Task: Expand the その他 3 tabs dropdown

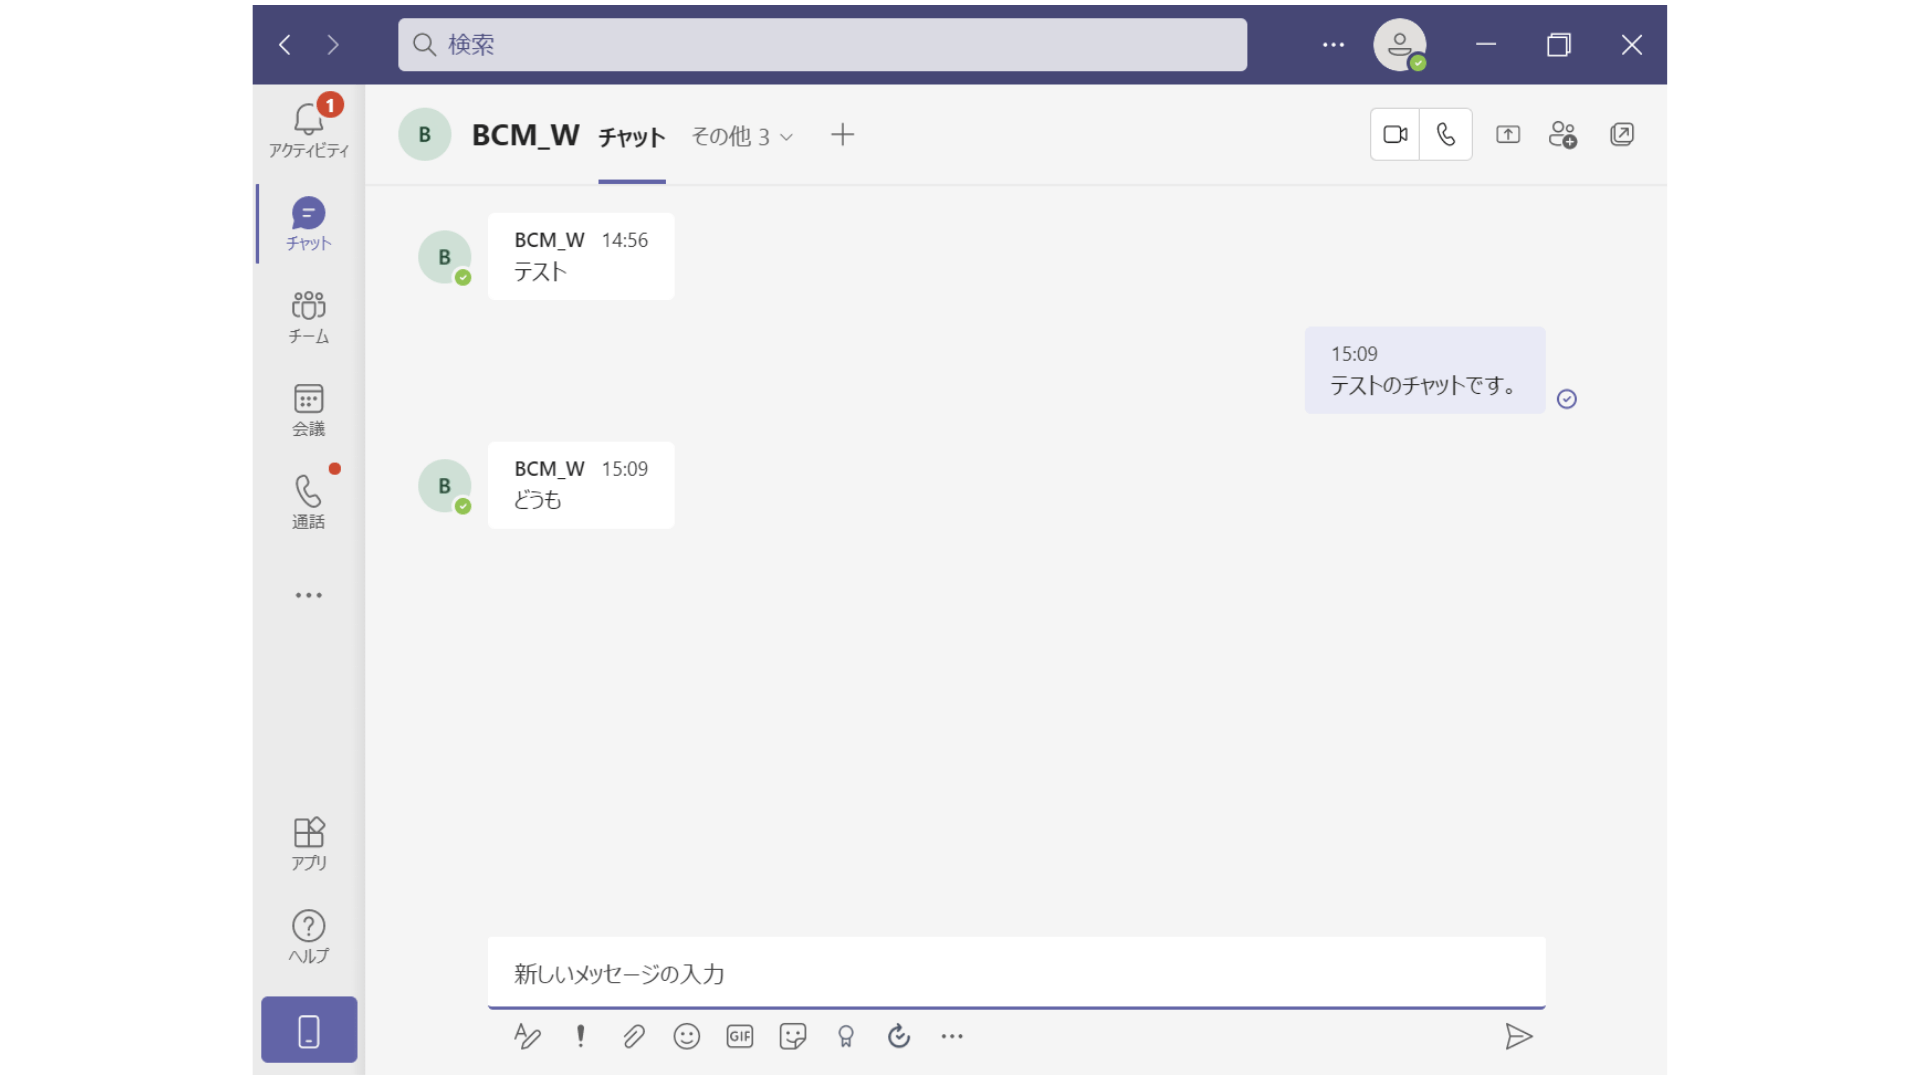Action: 742,137
